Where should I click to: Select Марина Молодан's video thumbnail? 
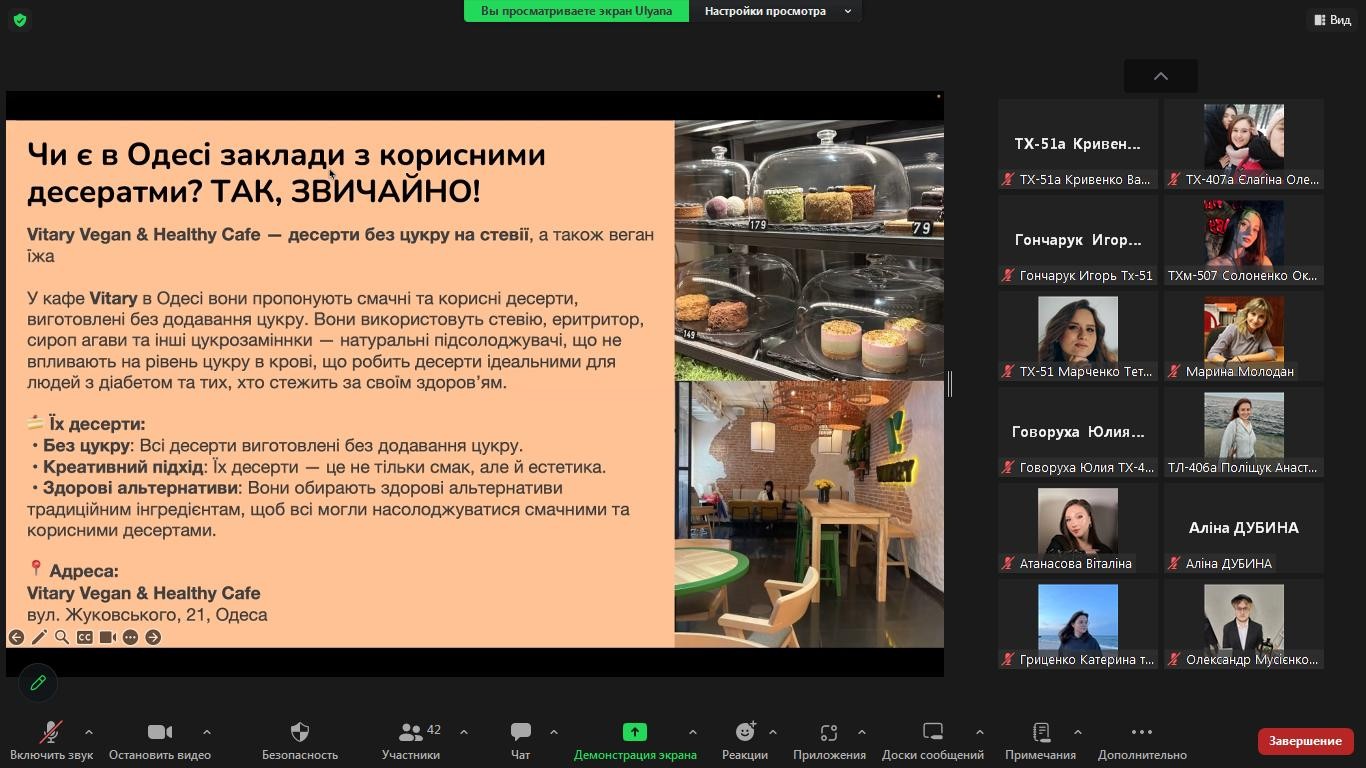(x=1243, y=336)
